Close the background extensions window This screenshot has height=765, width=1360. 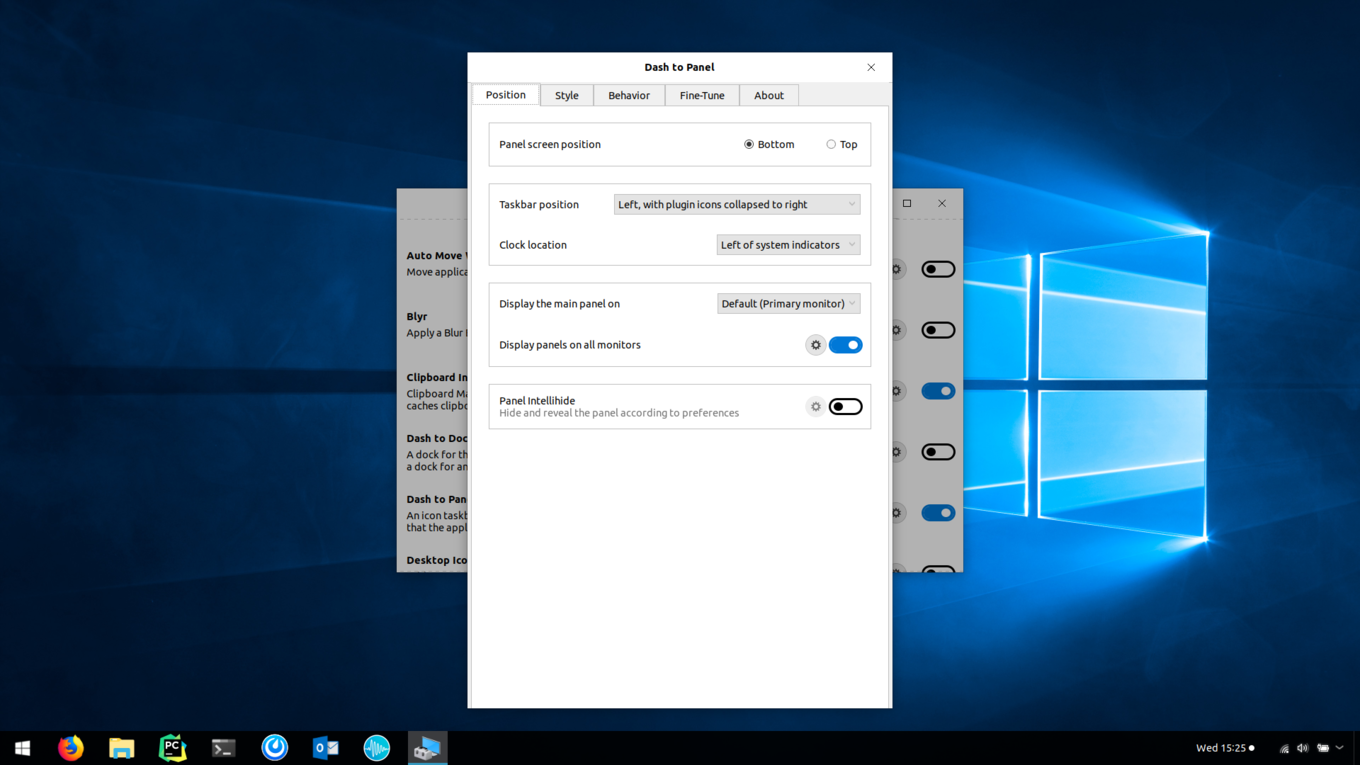pos(942,203)
